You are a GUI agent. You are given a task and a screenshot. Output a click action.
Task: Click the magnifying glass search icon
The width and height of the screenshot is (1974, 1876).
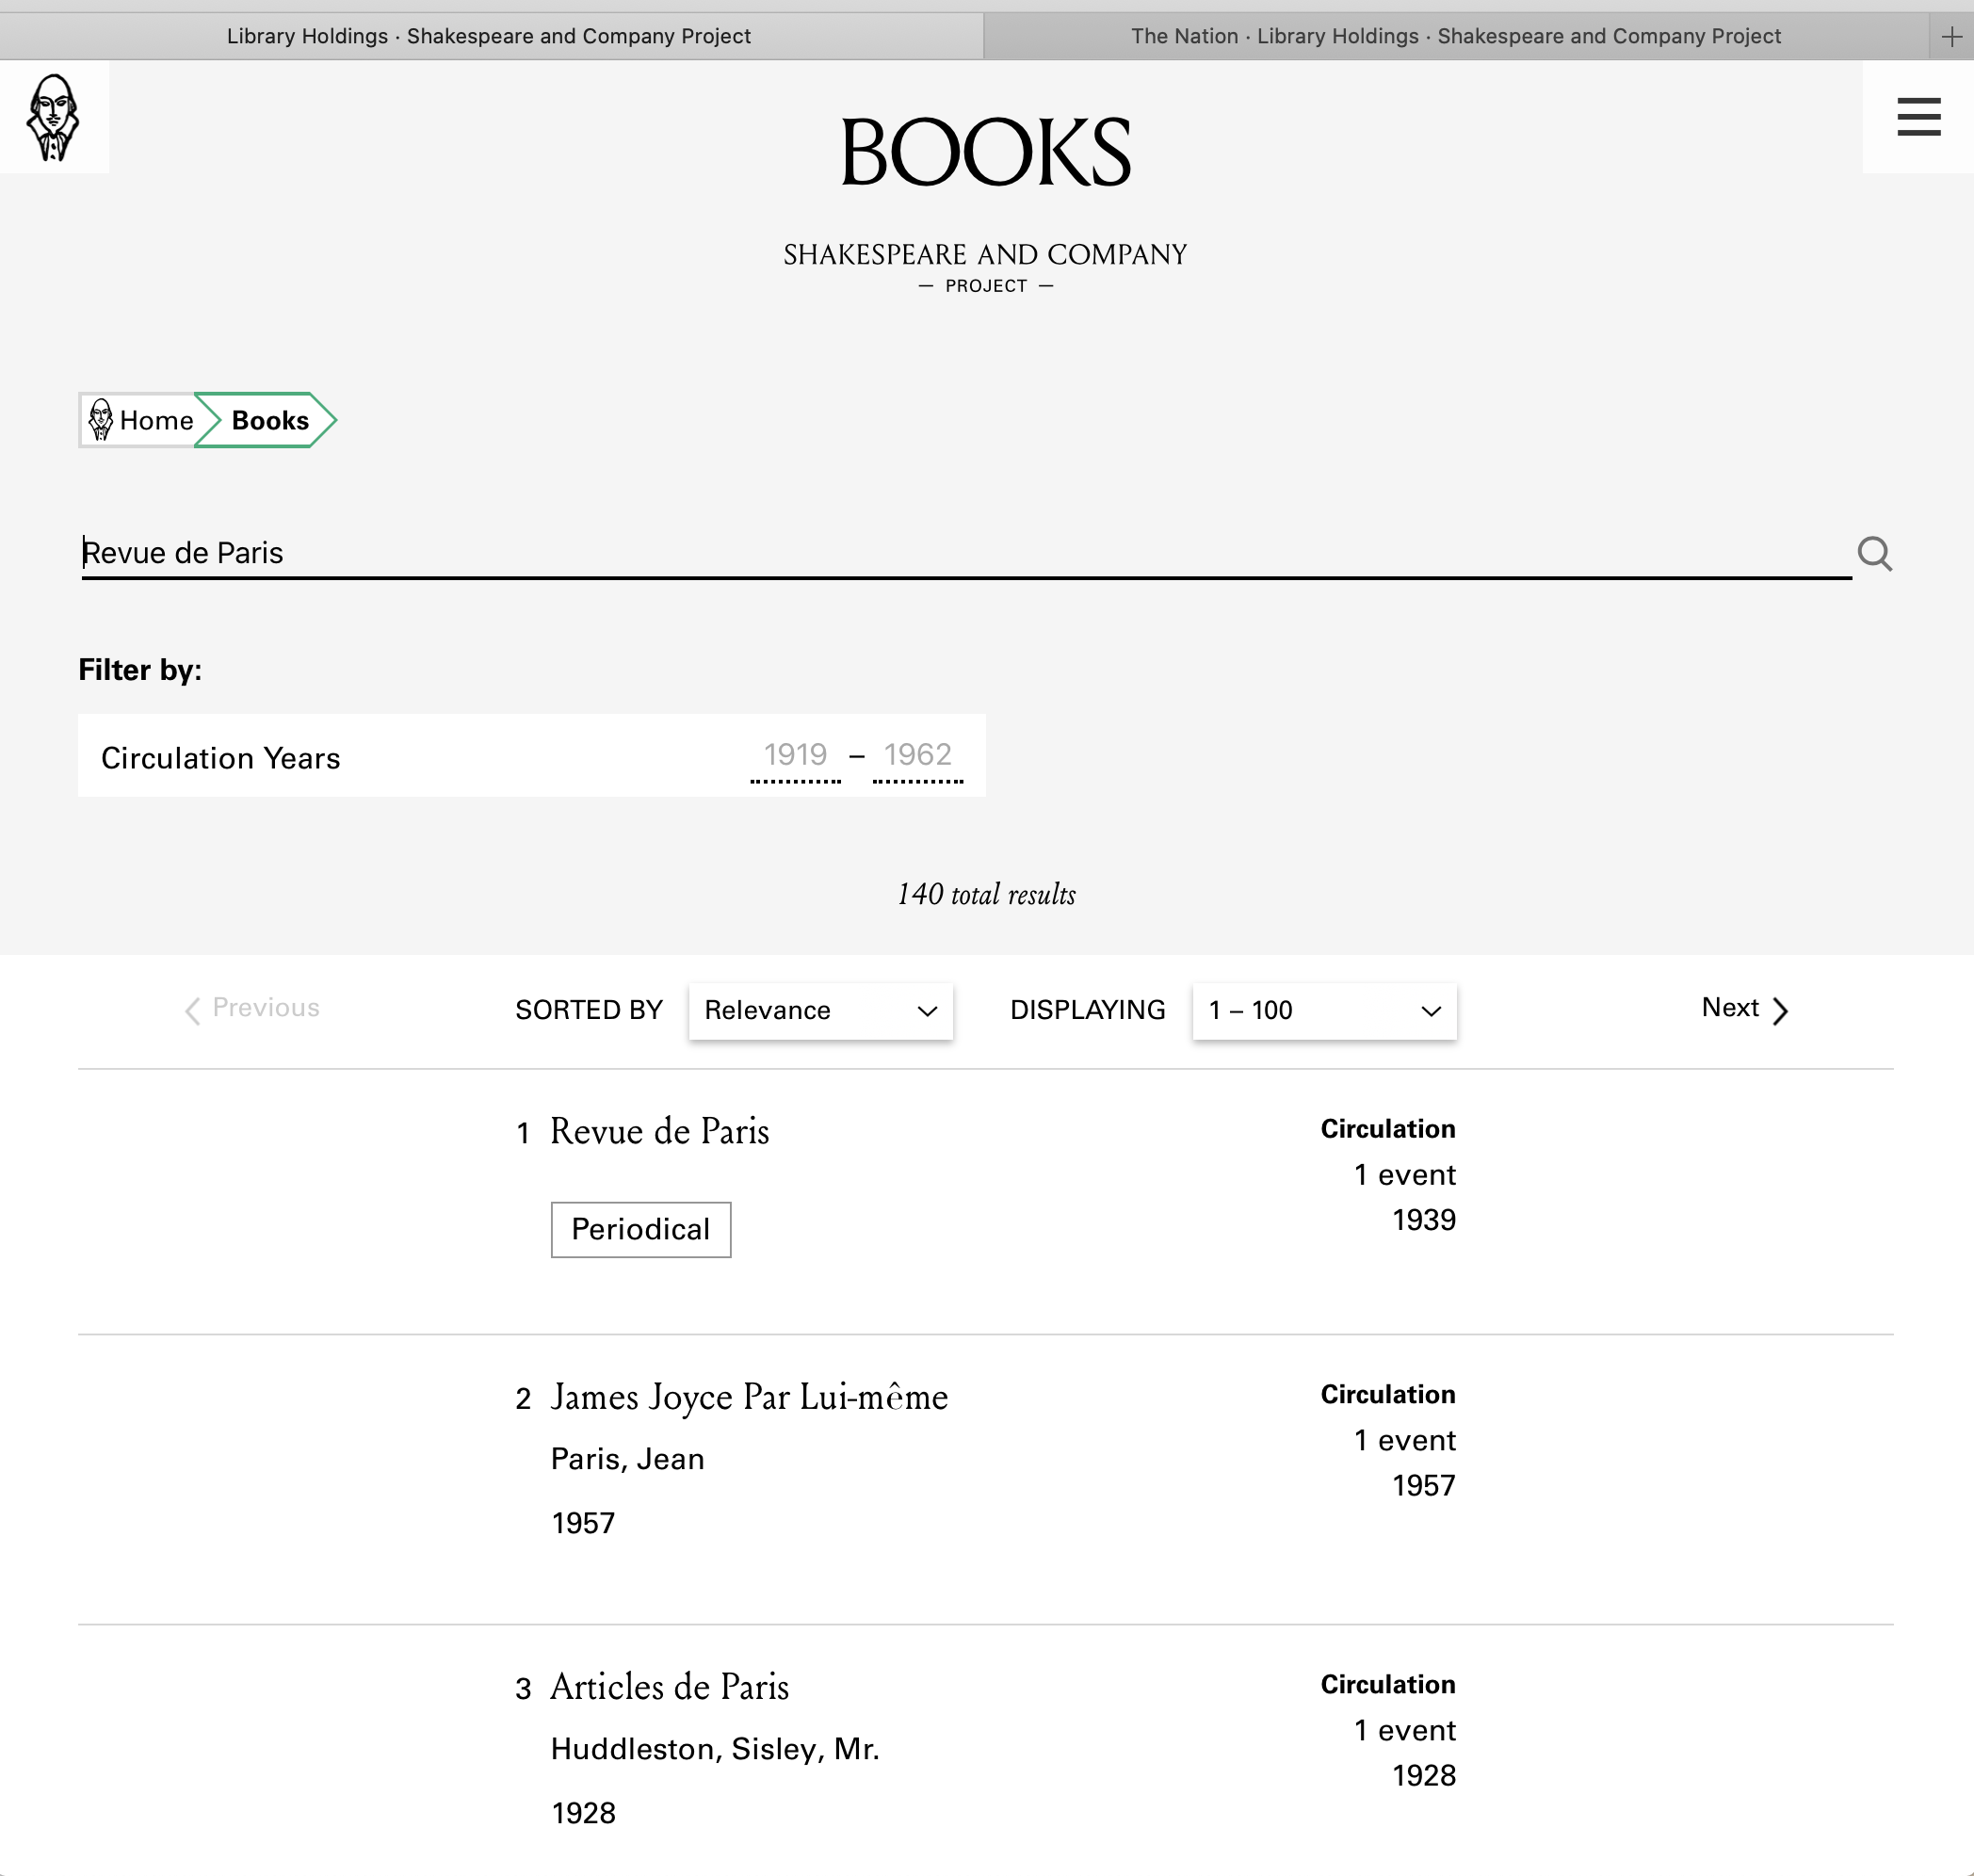1874,553
